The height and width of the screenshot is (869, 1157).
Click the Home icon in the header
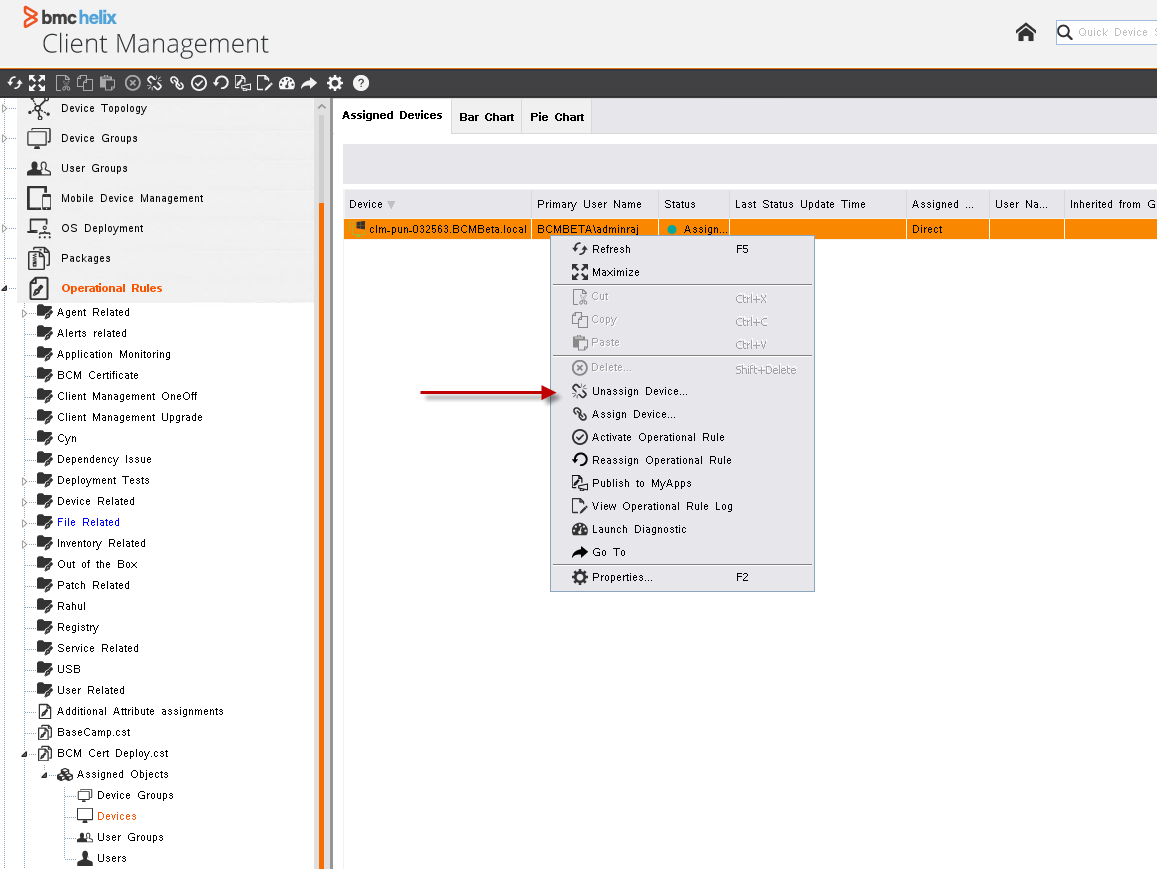1026,32
